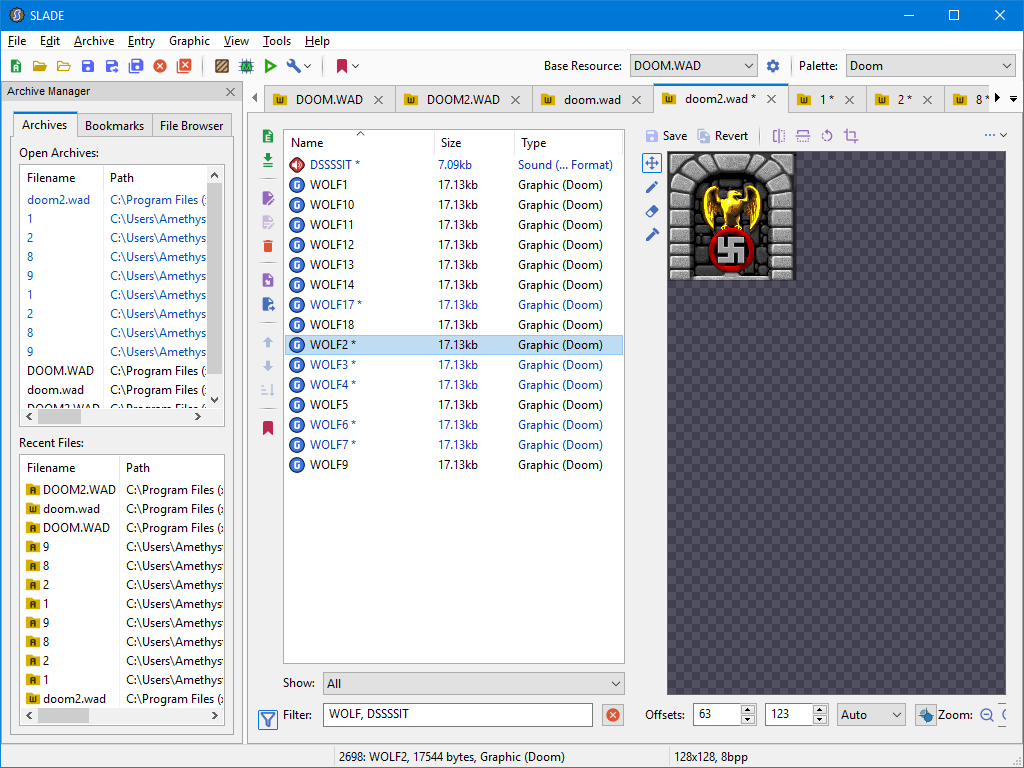This screenshot has width=1024, height=768.
Task: Click the Close archive red icon
Action: [160, 66]
